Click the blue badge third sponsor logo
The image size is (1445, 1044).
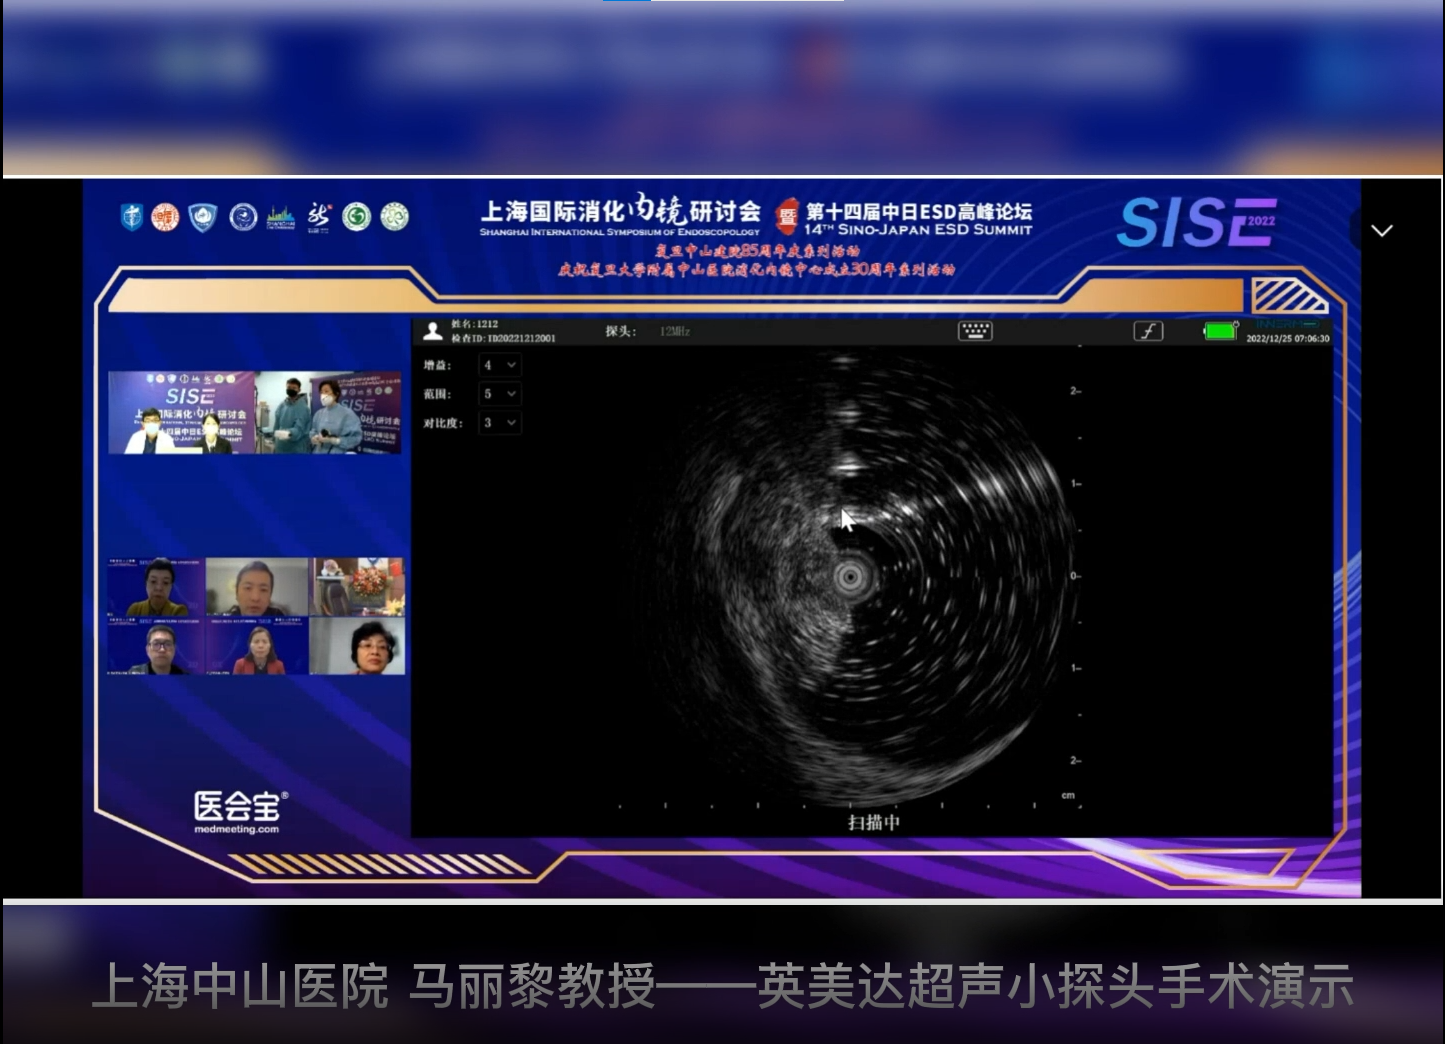click(x=203, y=217)
